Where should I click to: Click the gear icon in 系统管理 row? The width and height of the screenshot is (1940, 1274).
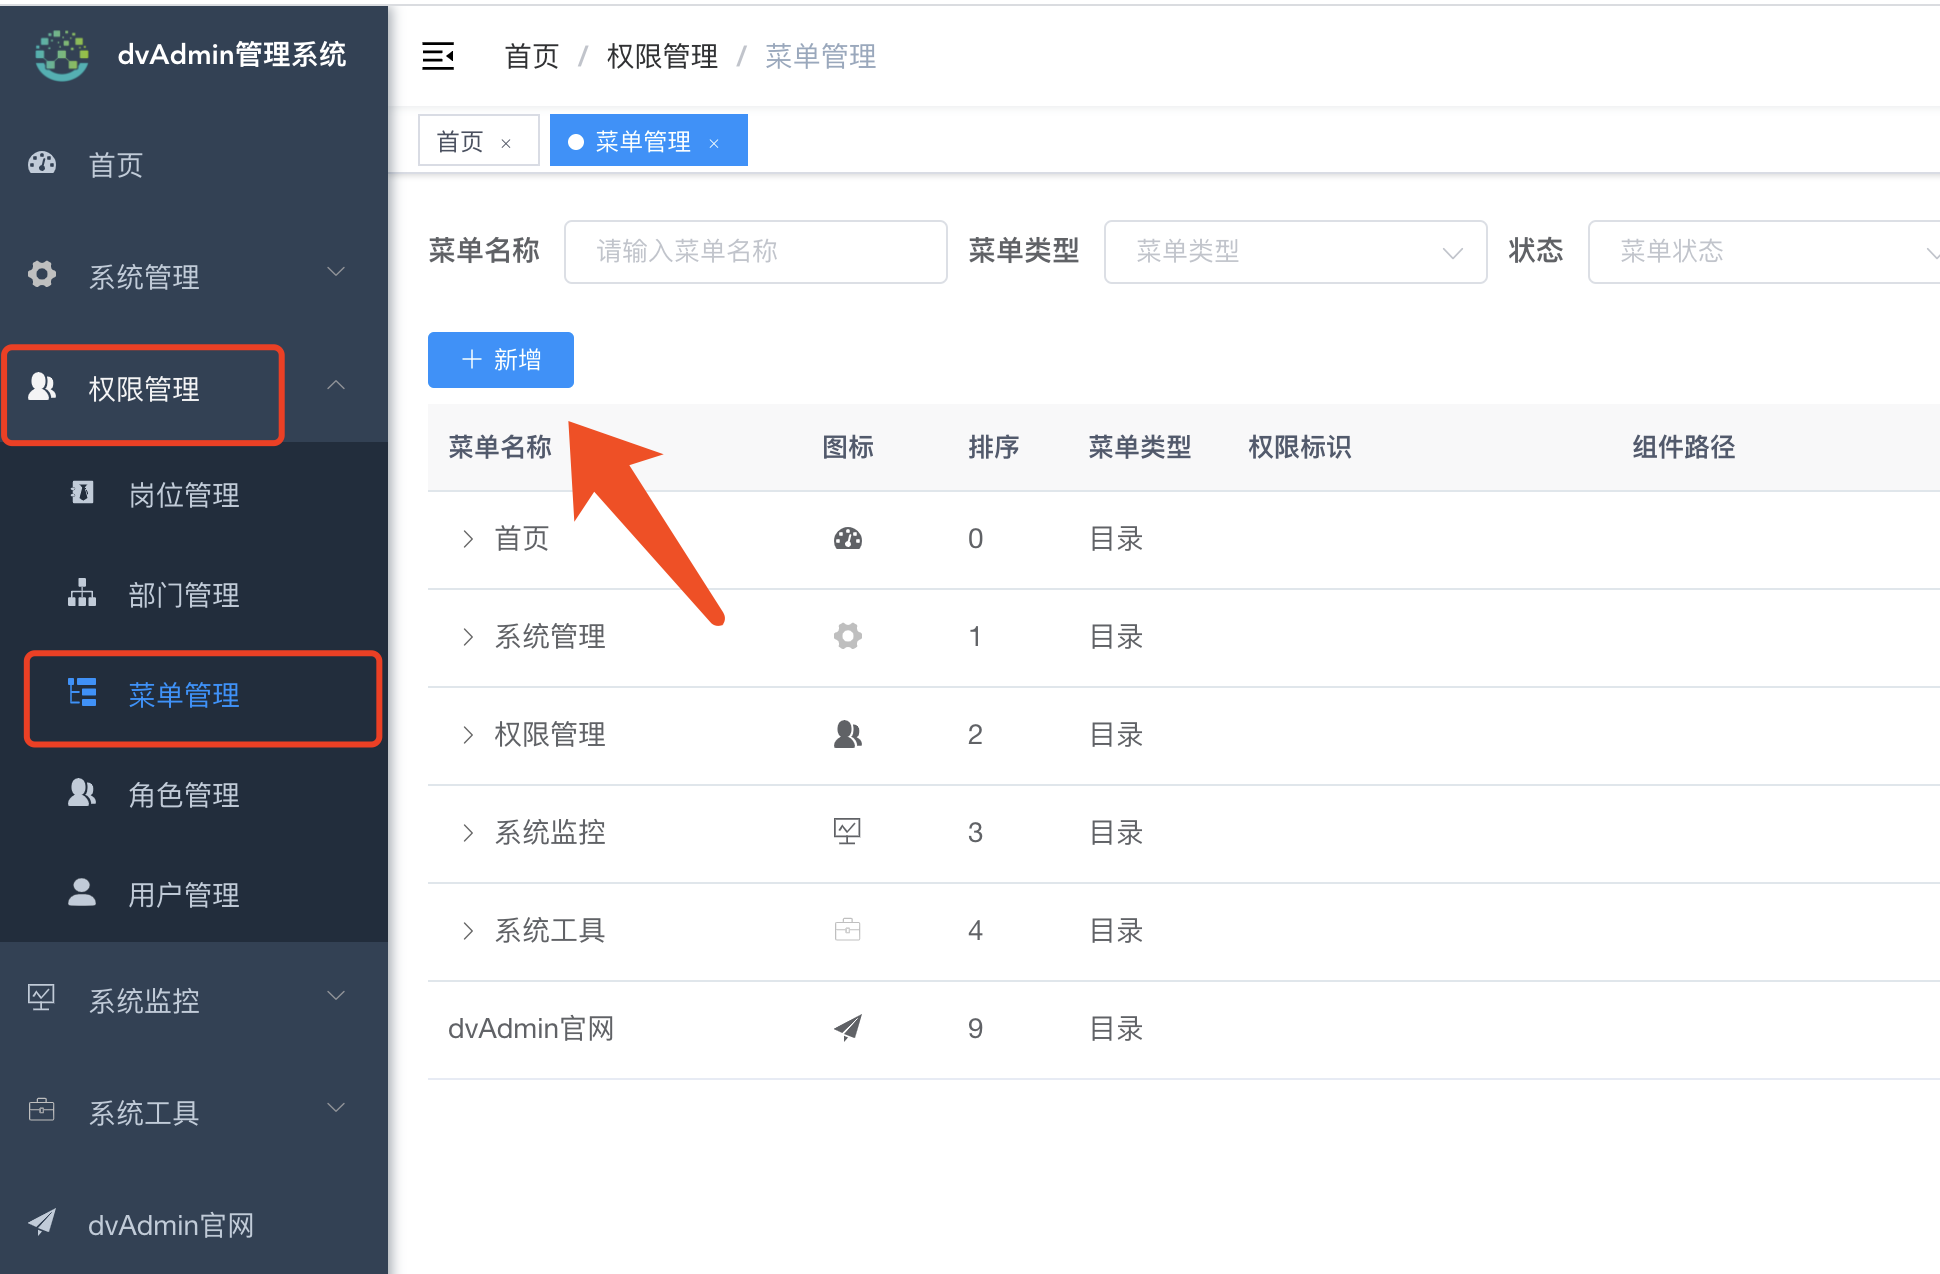pos(847,636)
